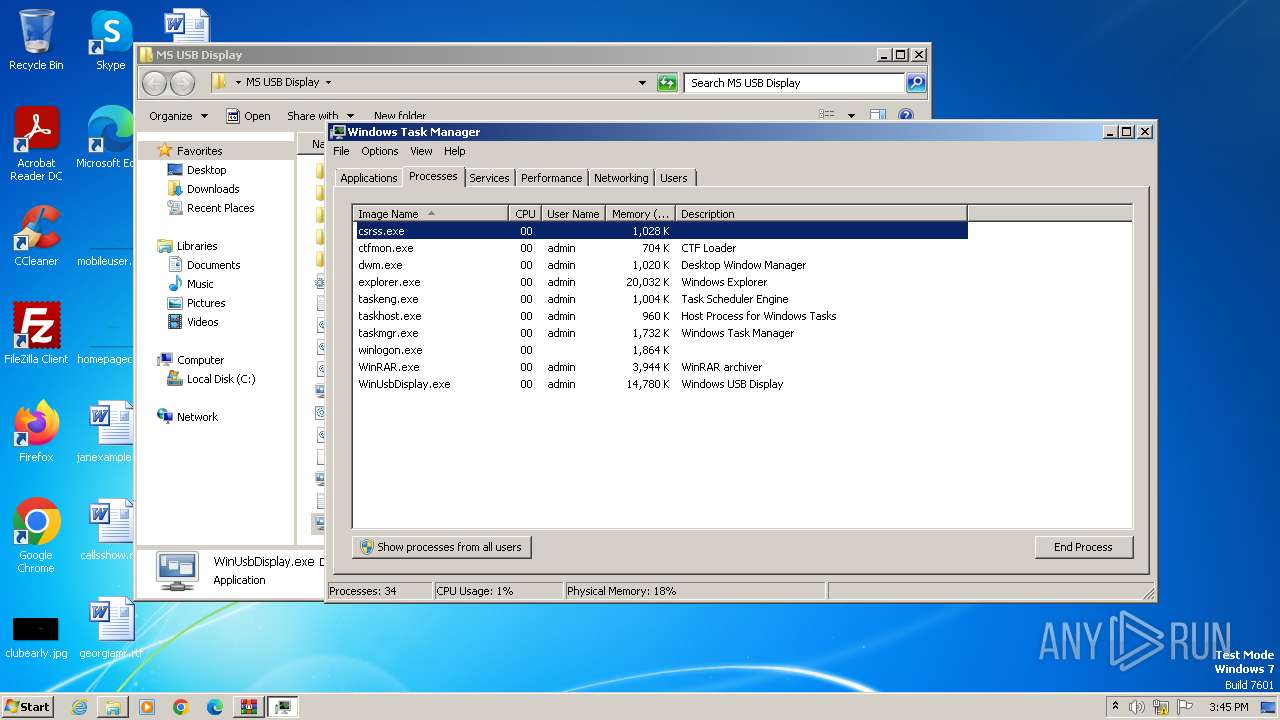Sort processes by the CPU column header
1280x720 pixels.
click(525, 214)
